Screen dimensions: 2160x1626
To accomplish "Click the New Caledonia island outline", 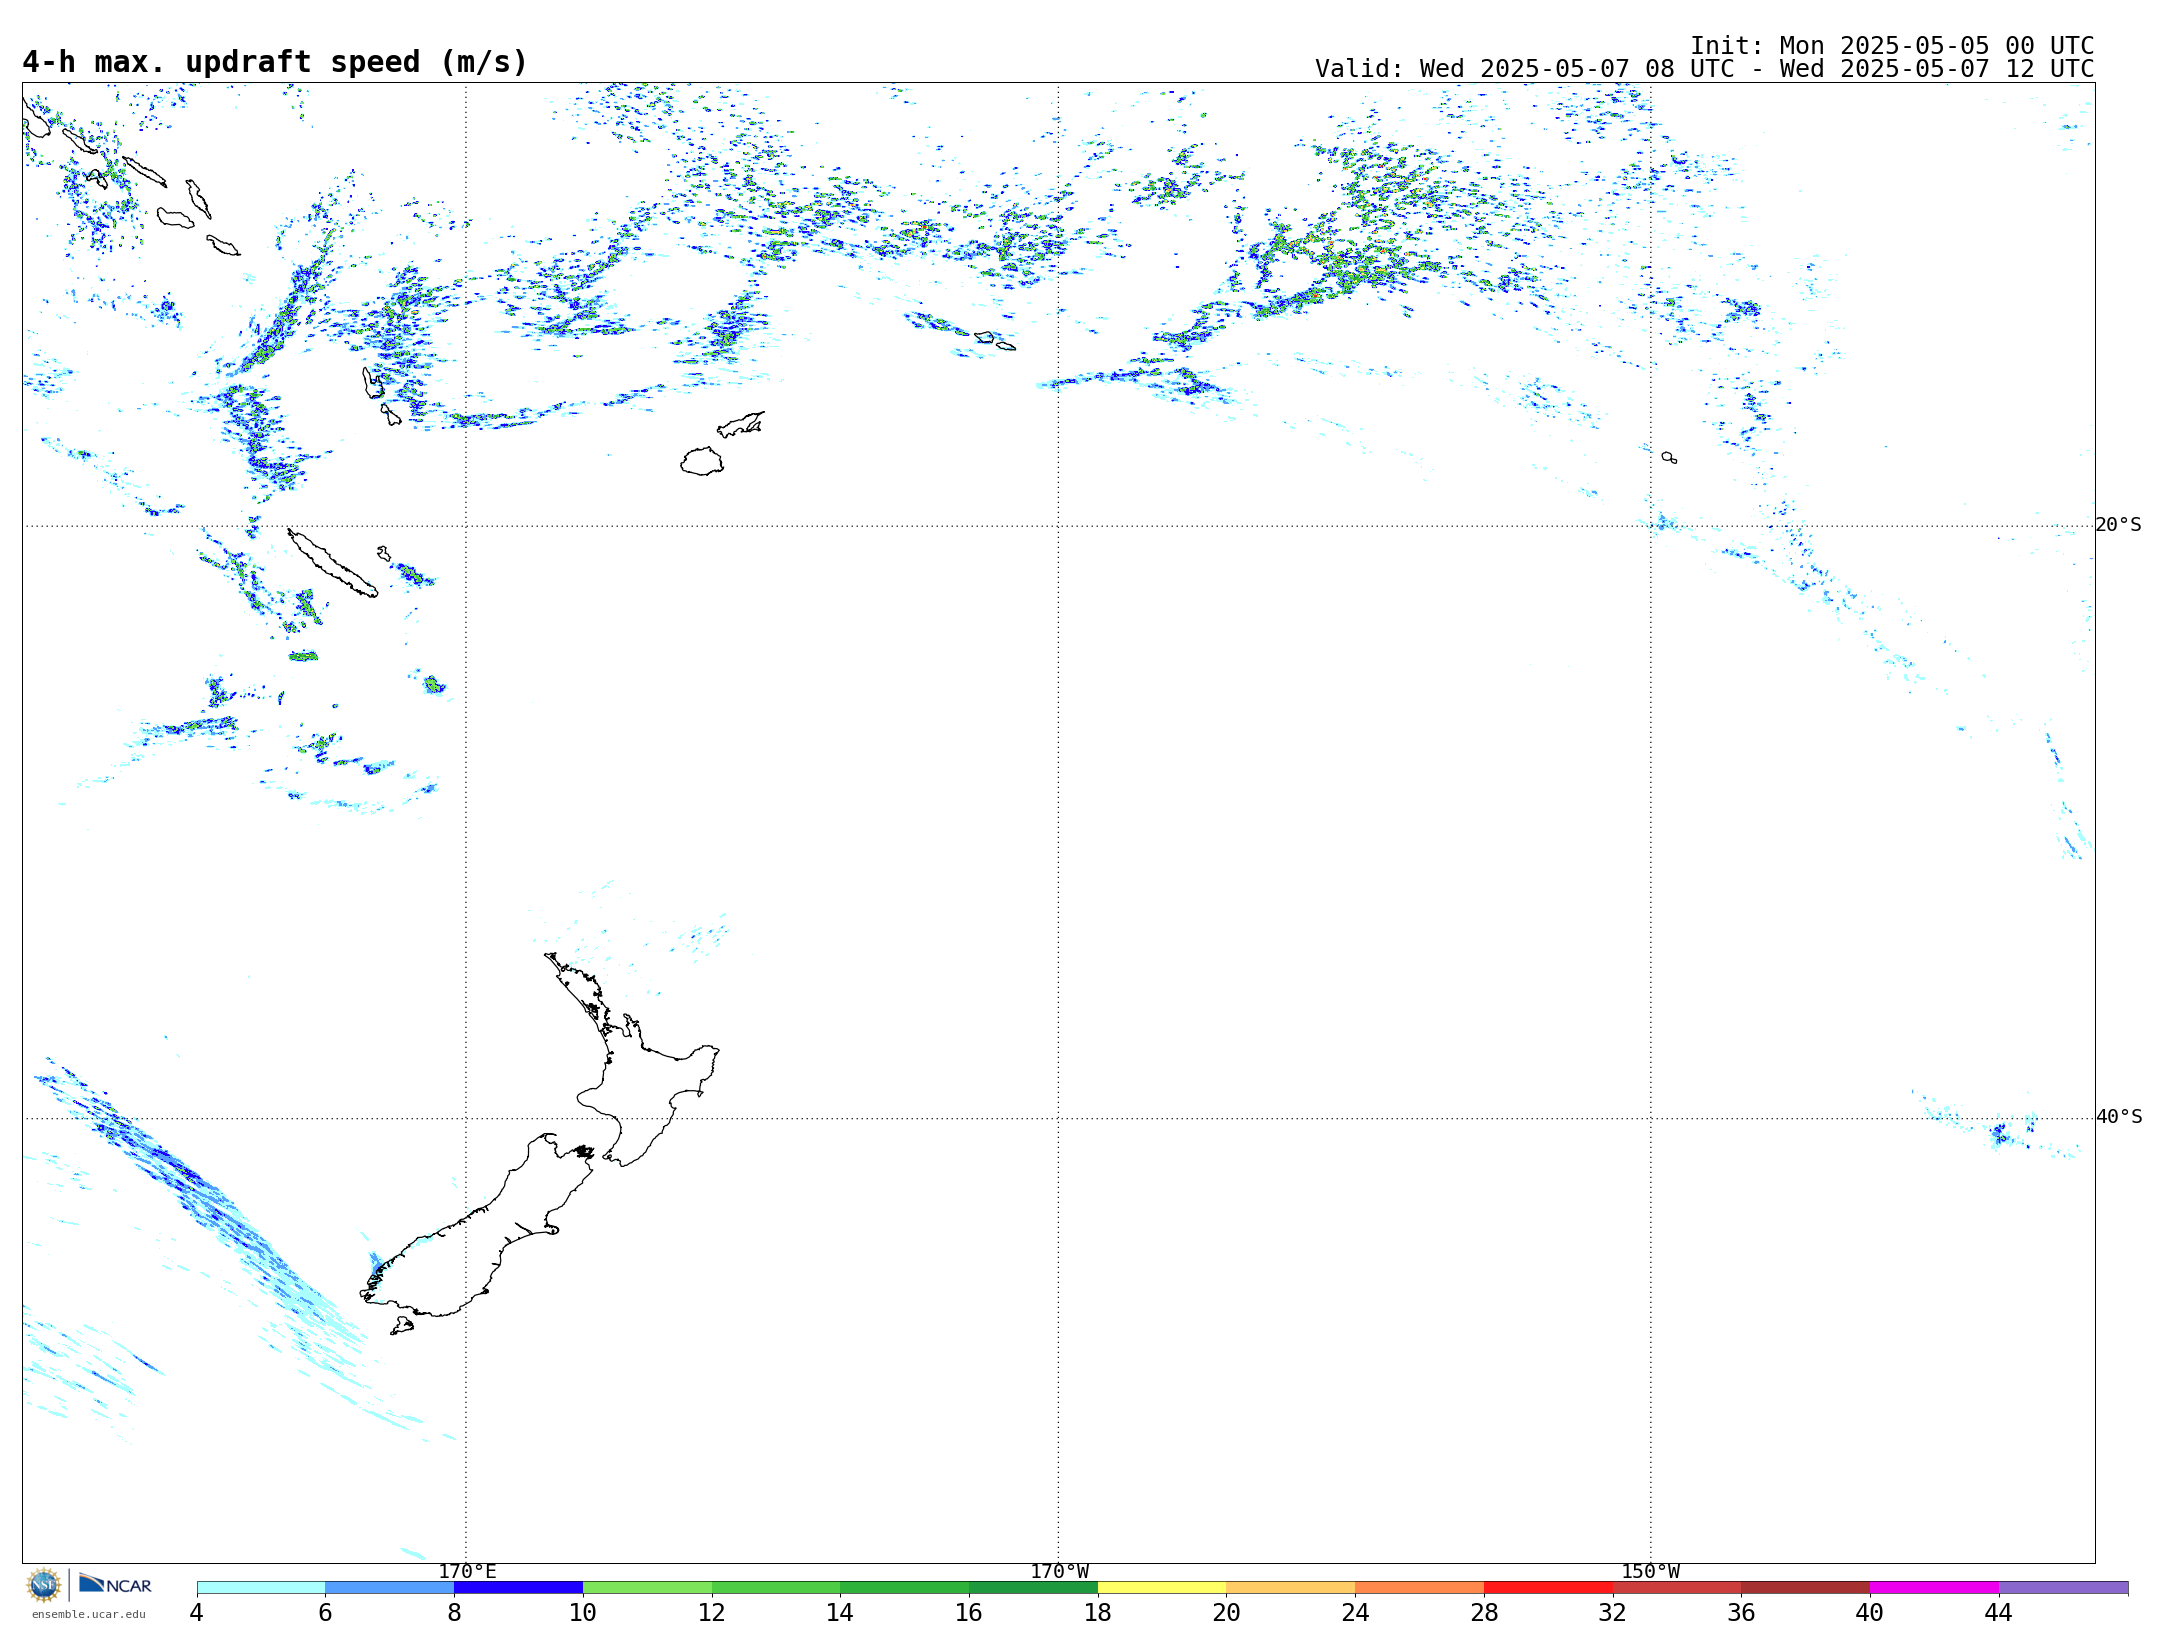I will click(x=332, y=563).
